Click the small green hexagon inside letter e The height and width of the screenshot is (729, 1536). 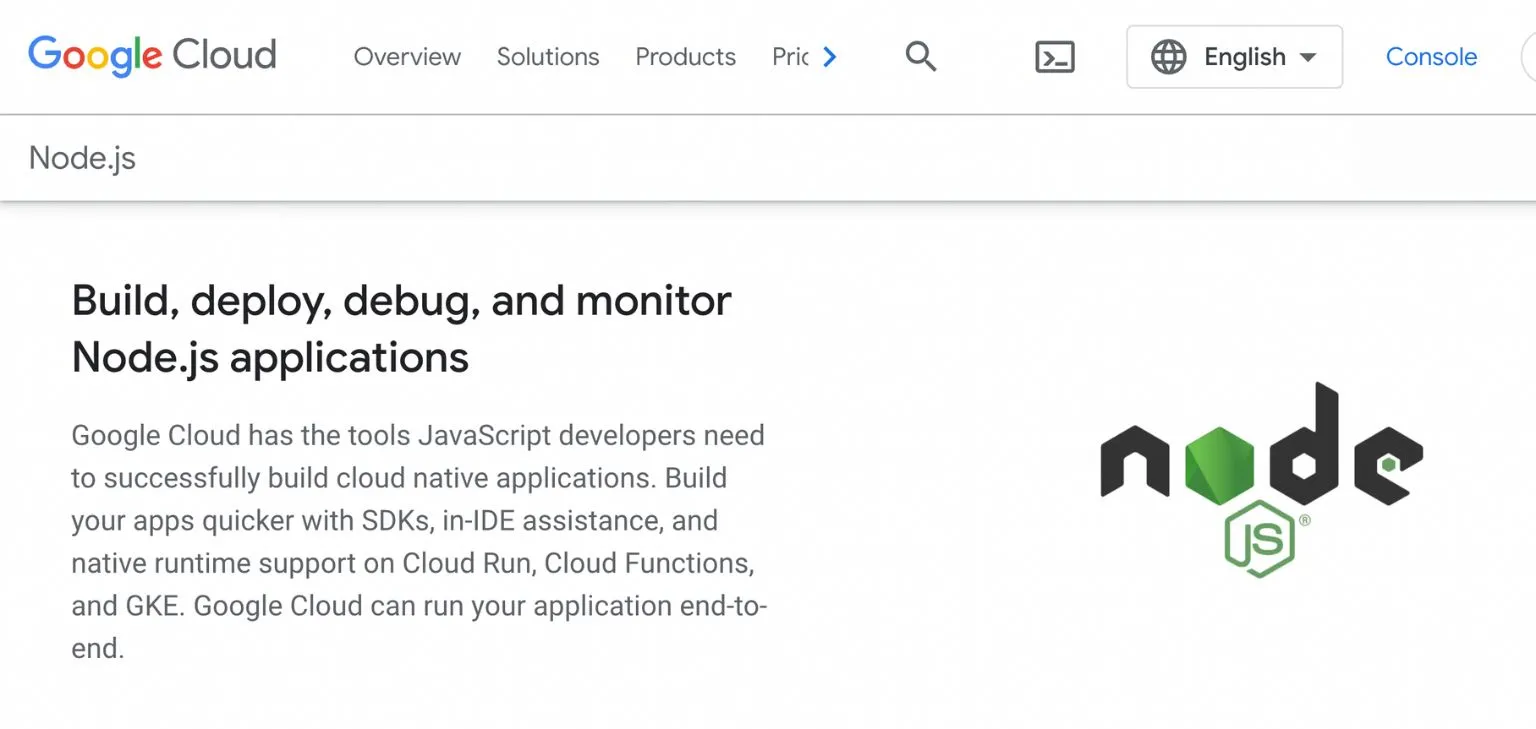(x=1388, y=464)
